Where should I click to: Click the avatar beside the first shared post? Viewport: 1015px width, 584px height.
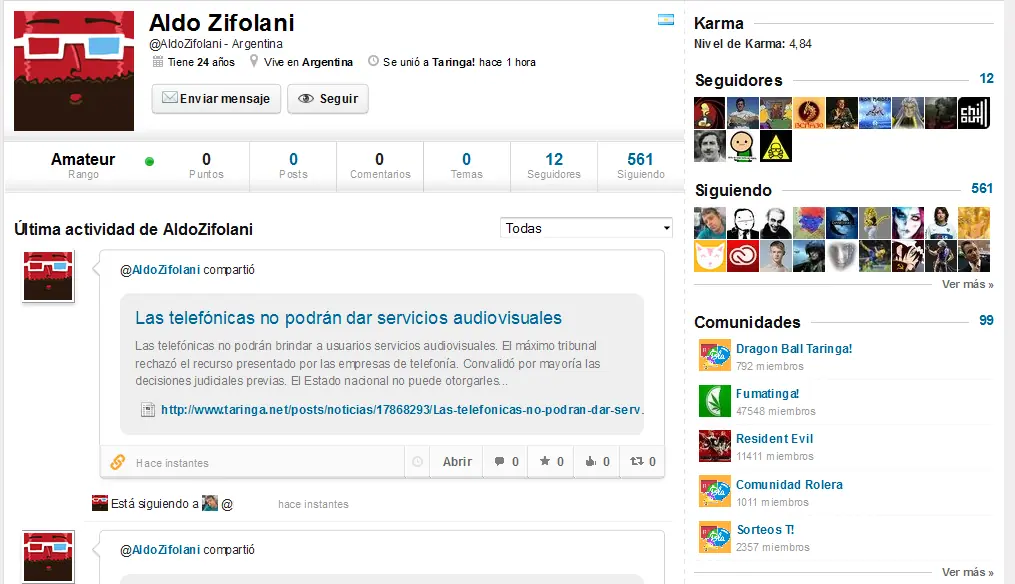coord(48,276)
